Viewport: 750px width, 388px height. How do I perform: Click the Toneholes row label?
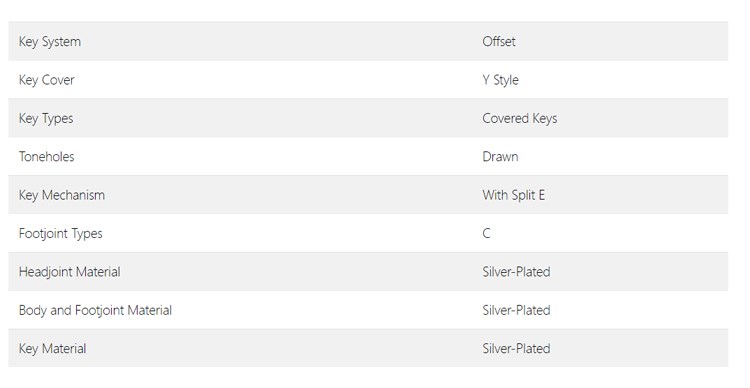point(46,156)
